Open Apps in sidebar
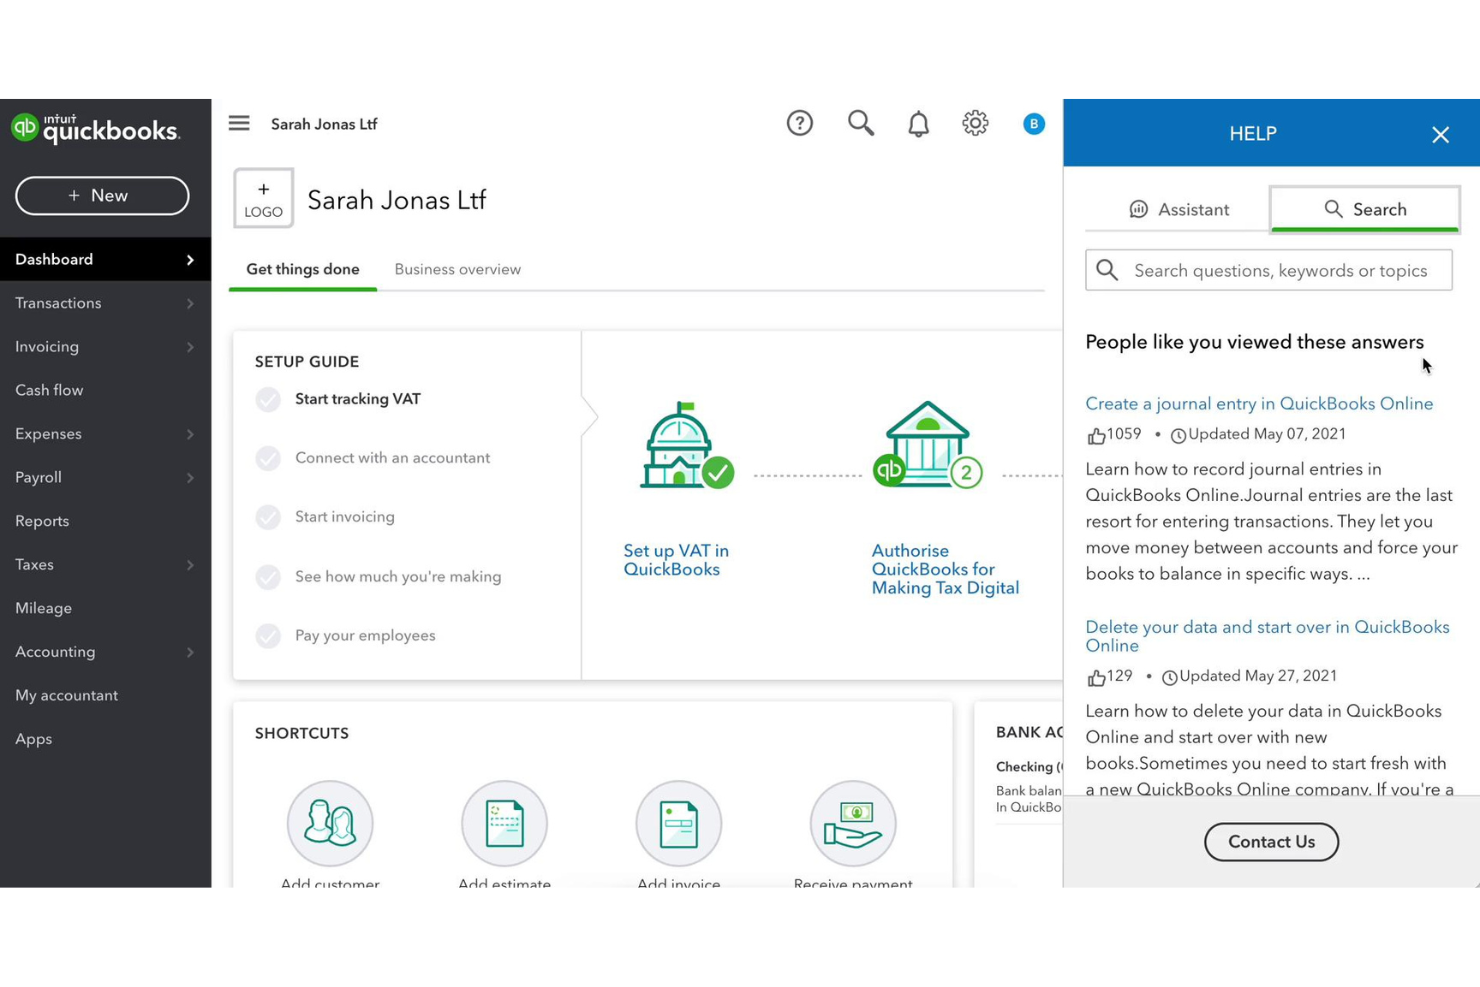The image size is (1480, 987). (106, 739)
